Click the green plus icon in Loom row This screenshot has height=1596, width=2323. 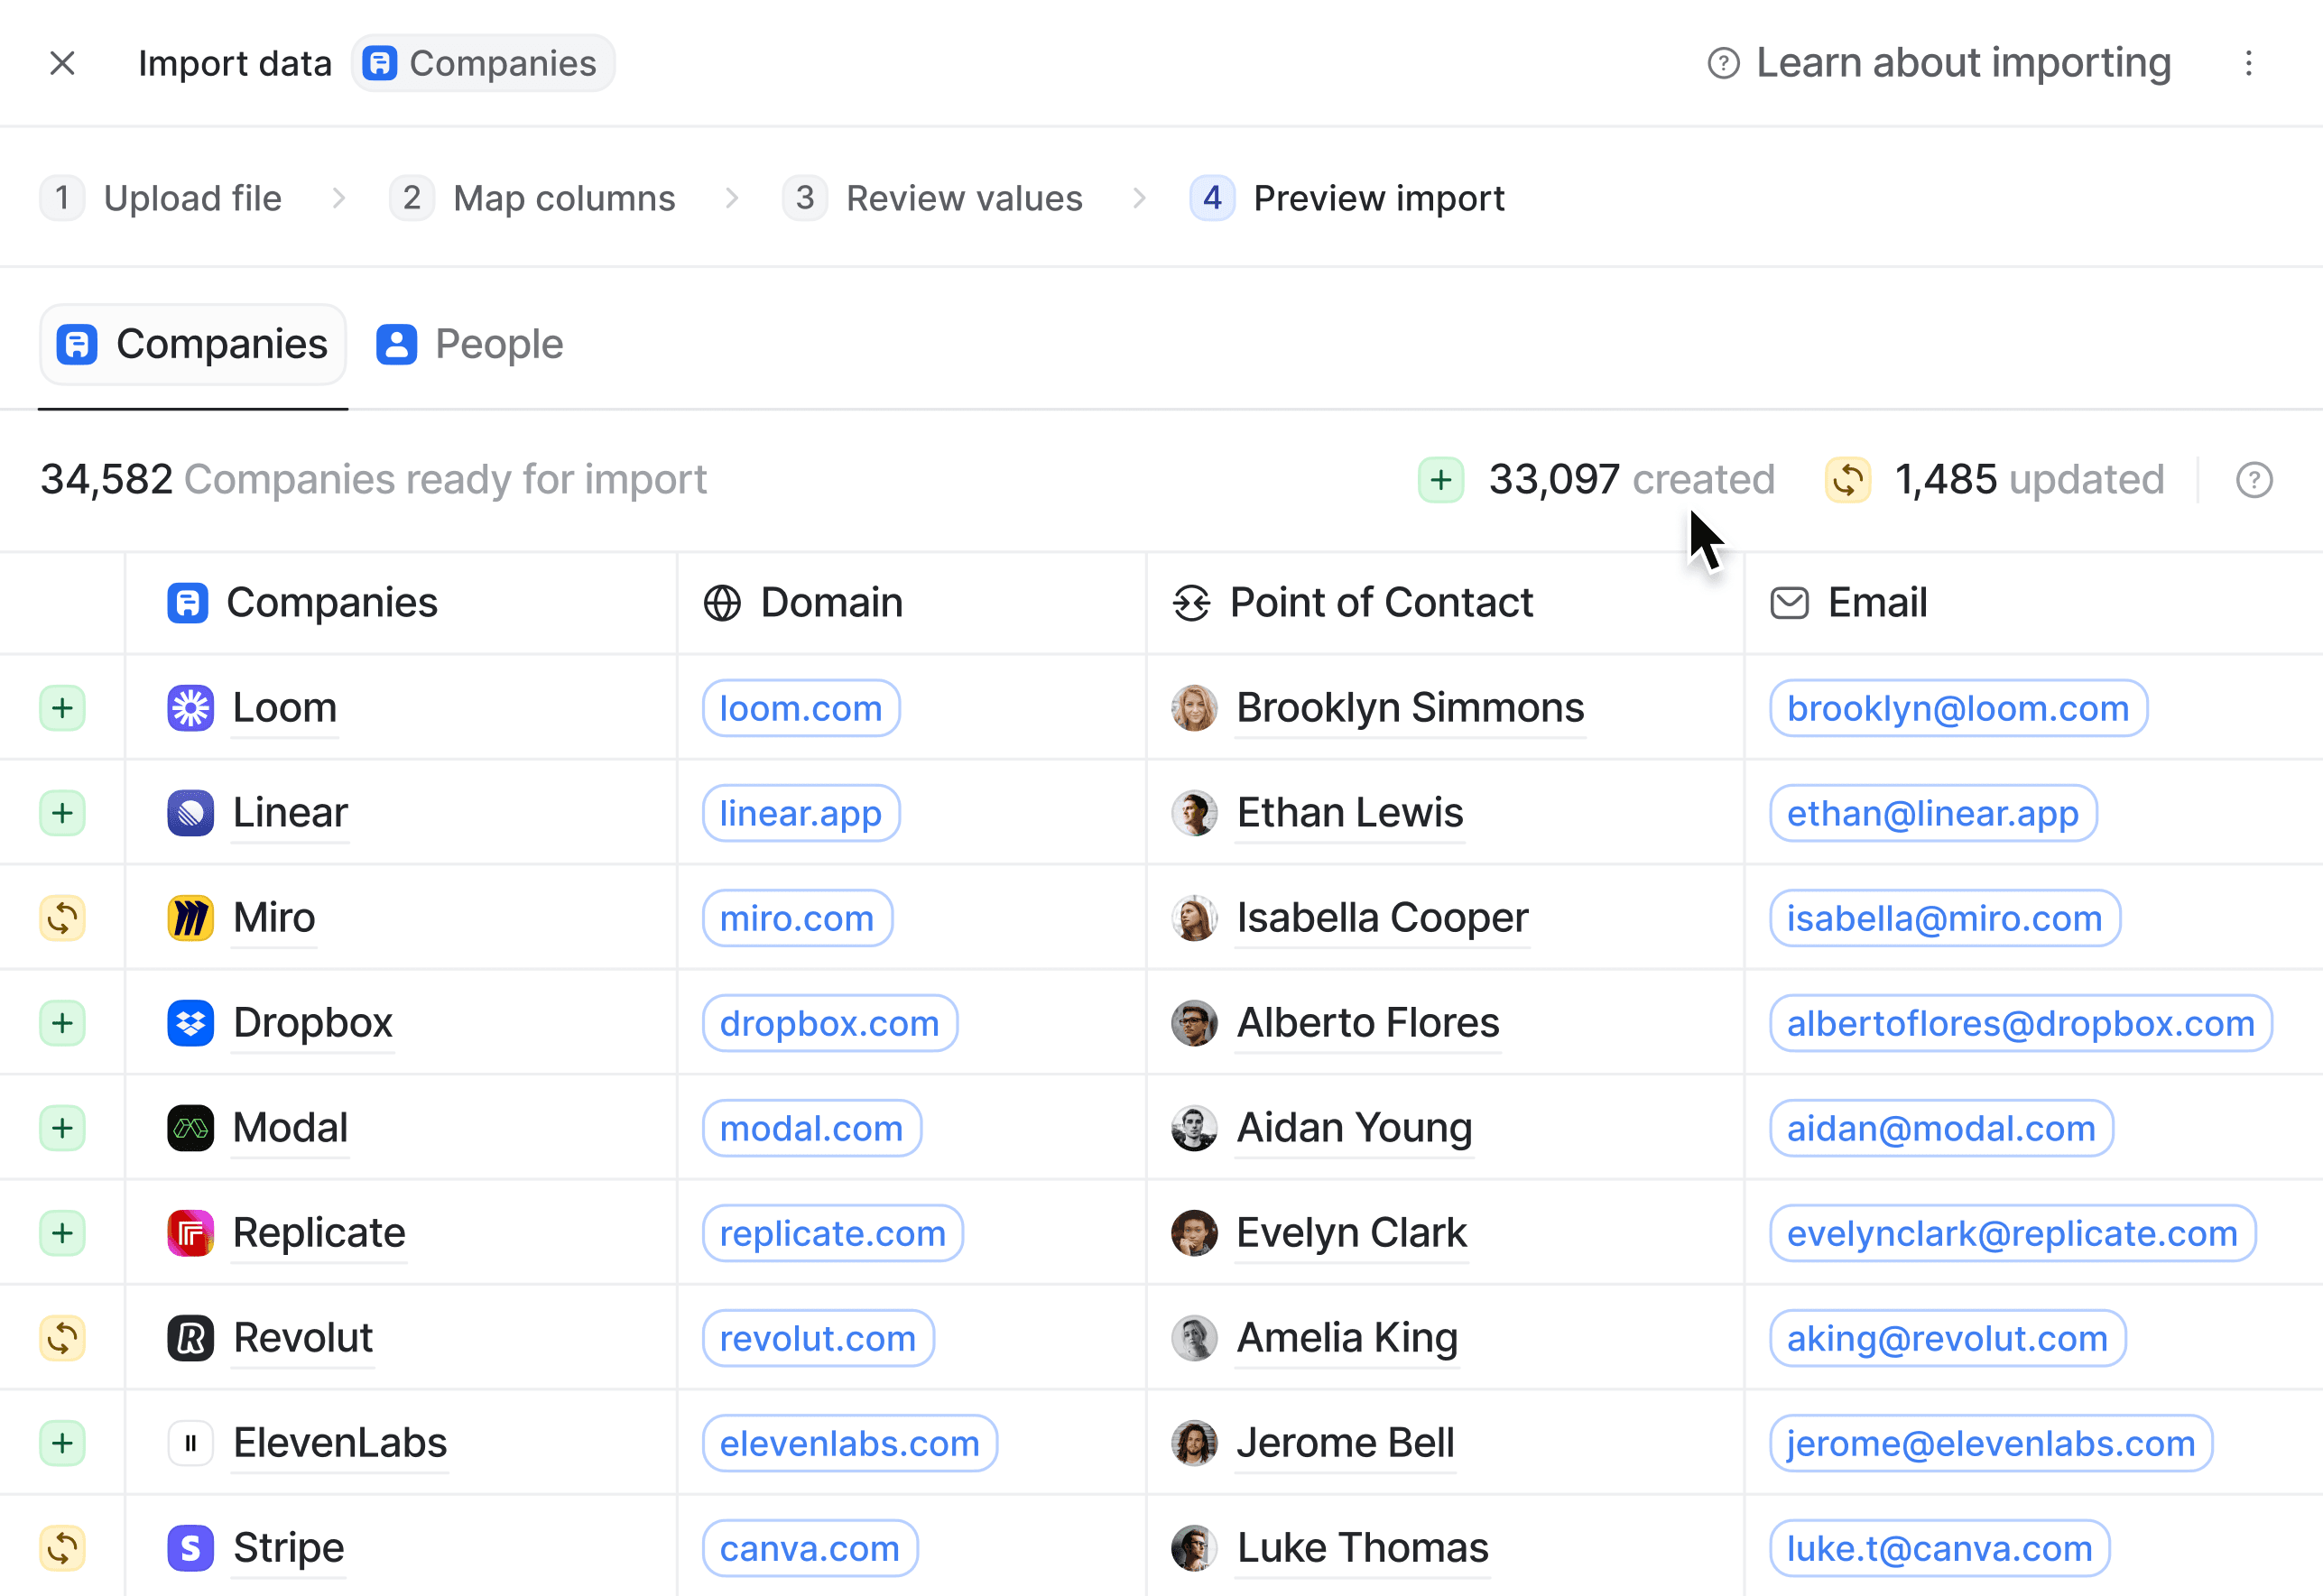[62, 708]
